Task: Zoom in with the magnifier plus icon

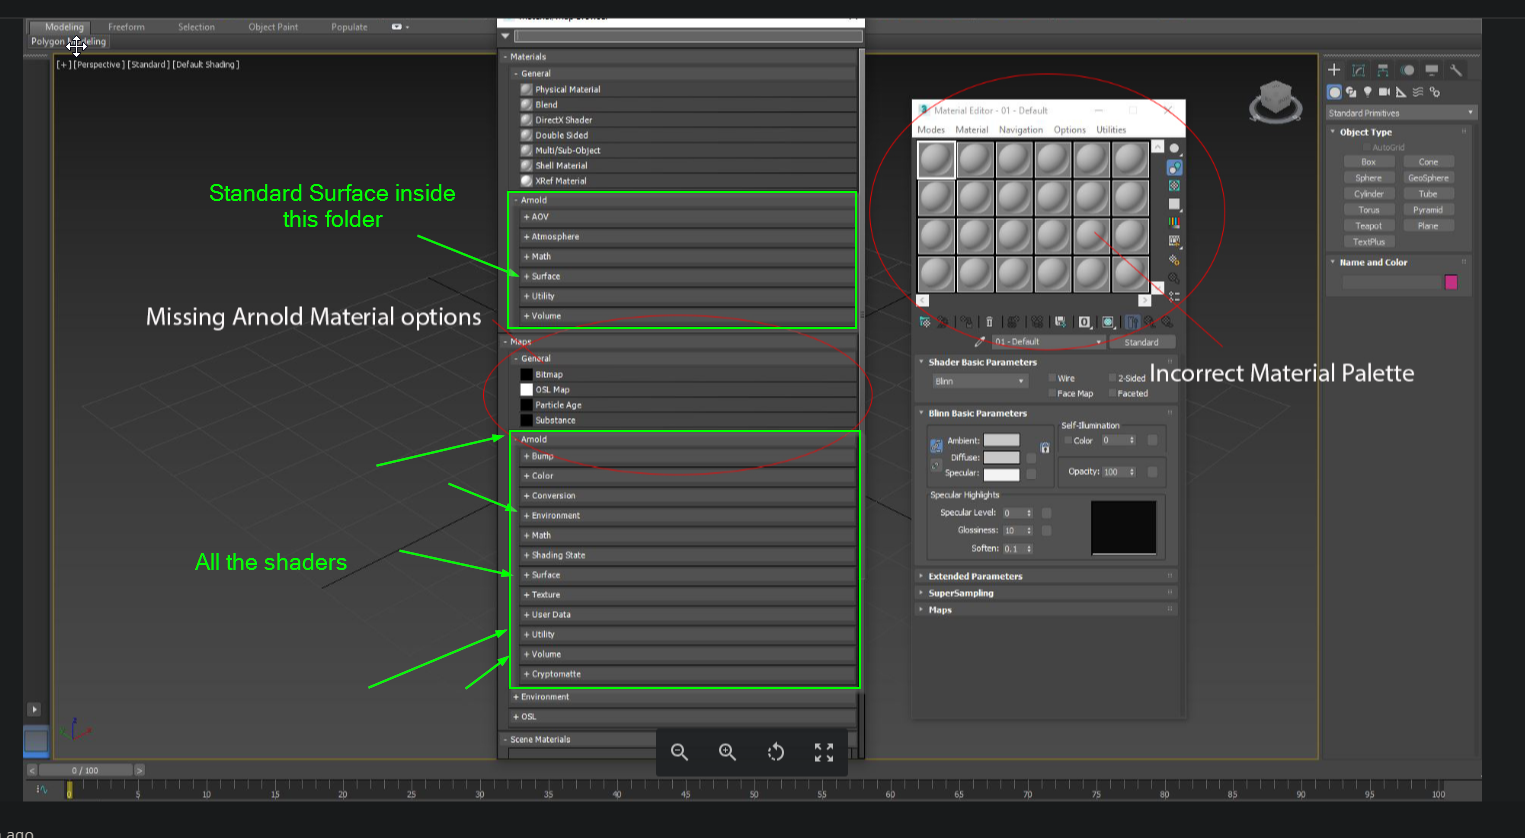Action: coord(727,752)
